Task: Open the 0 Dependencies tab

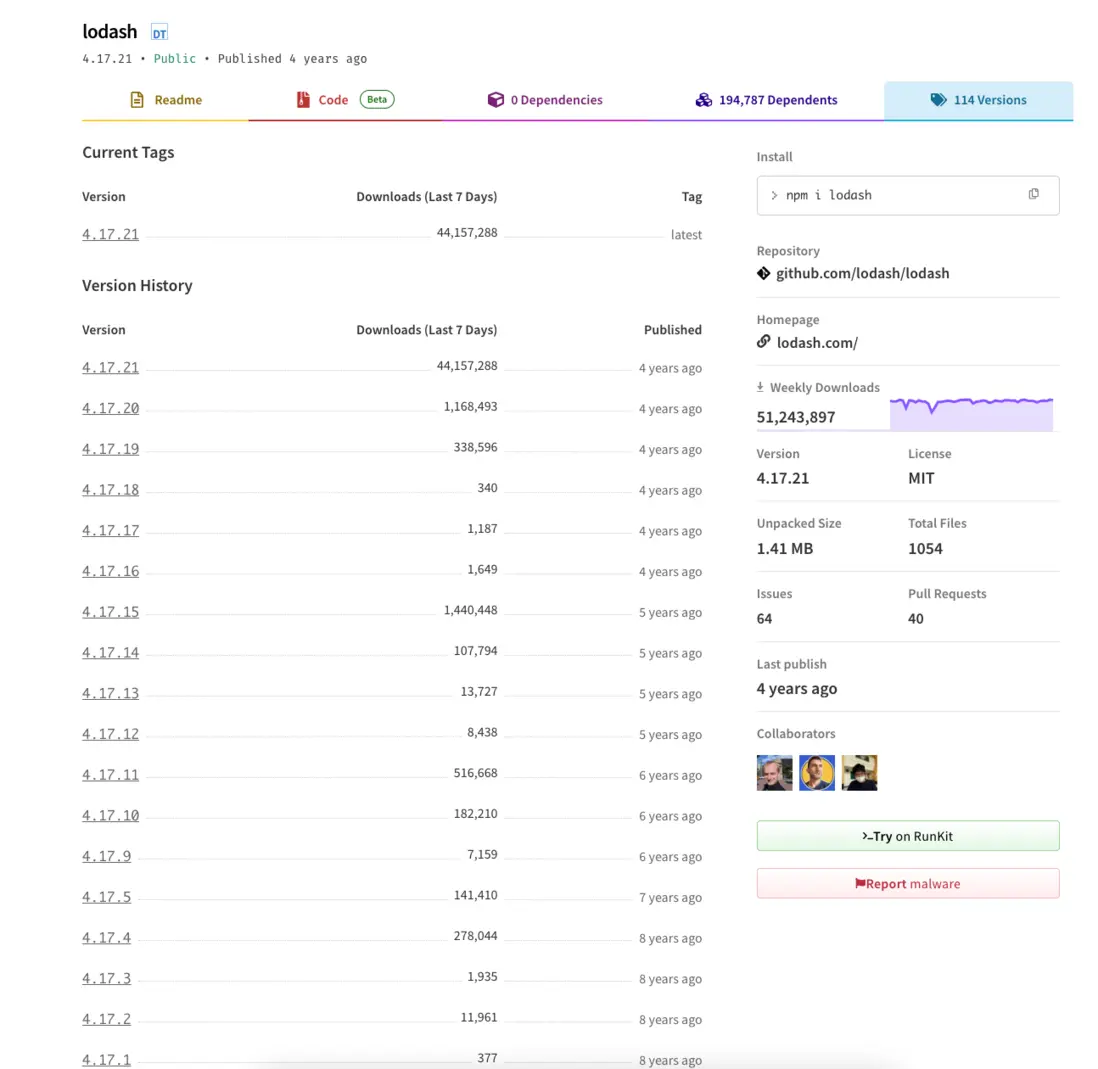Action: (x=546, y=100)
